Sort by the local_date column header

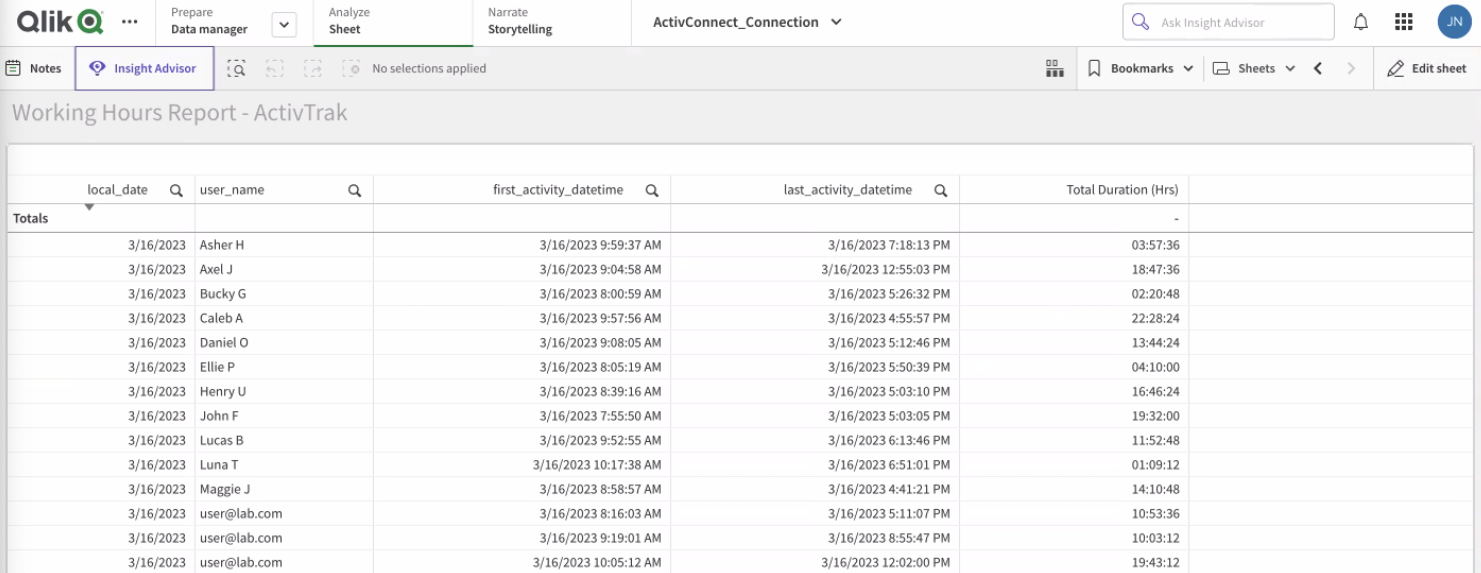pos(117,189)
